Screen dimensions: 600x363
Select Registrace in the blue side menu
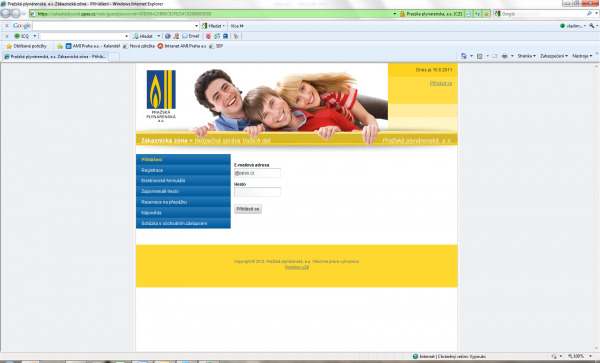183,170
